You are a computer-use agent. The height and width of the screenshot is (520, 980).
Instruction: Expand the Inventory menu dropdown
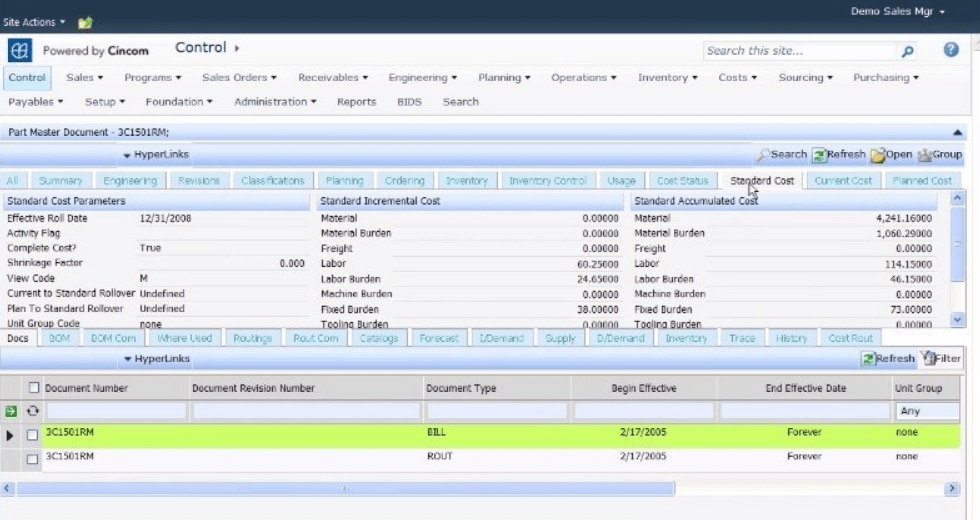[668, 78]
